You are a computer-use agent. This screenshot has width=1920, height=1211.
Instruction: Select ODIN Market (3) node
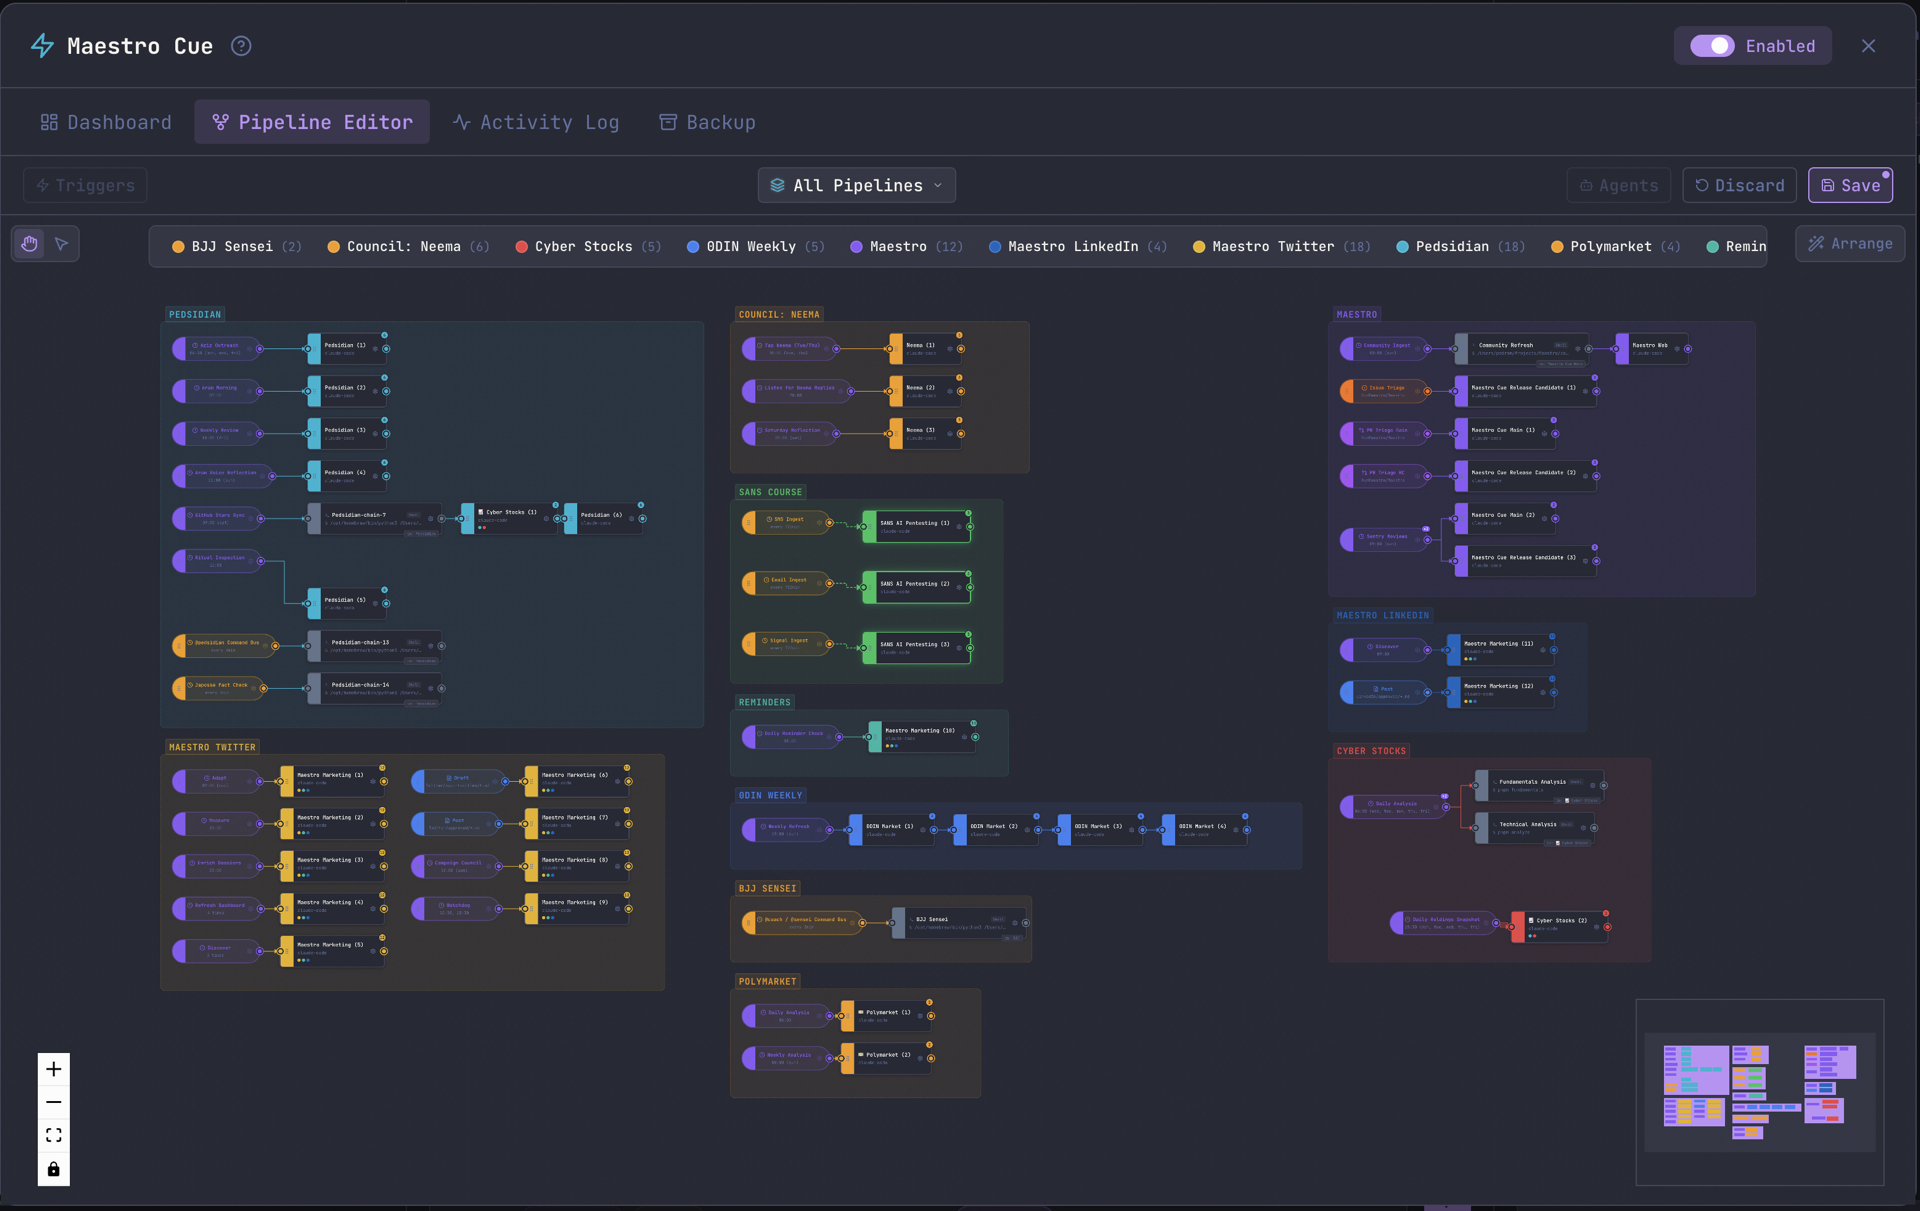click(1100, 830)
